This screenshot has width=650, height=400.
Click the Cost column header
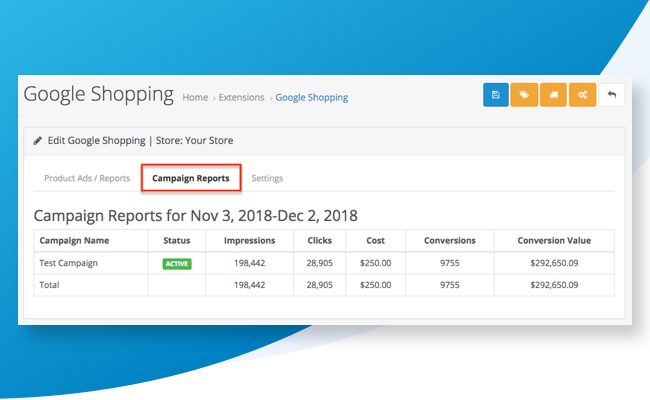[376, 241]
